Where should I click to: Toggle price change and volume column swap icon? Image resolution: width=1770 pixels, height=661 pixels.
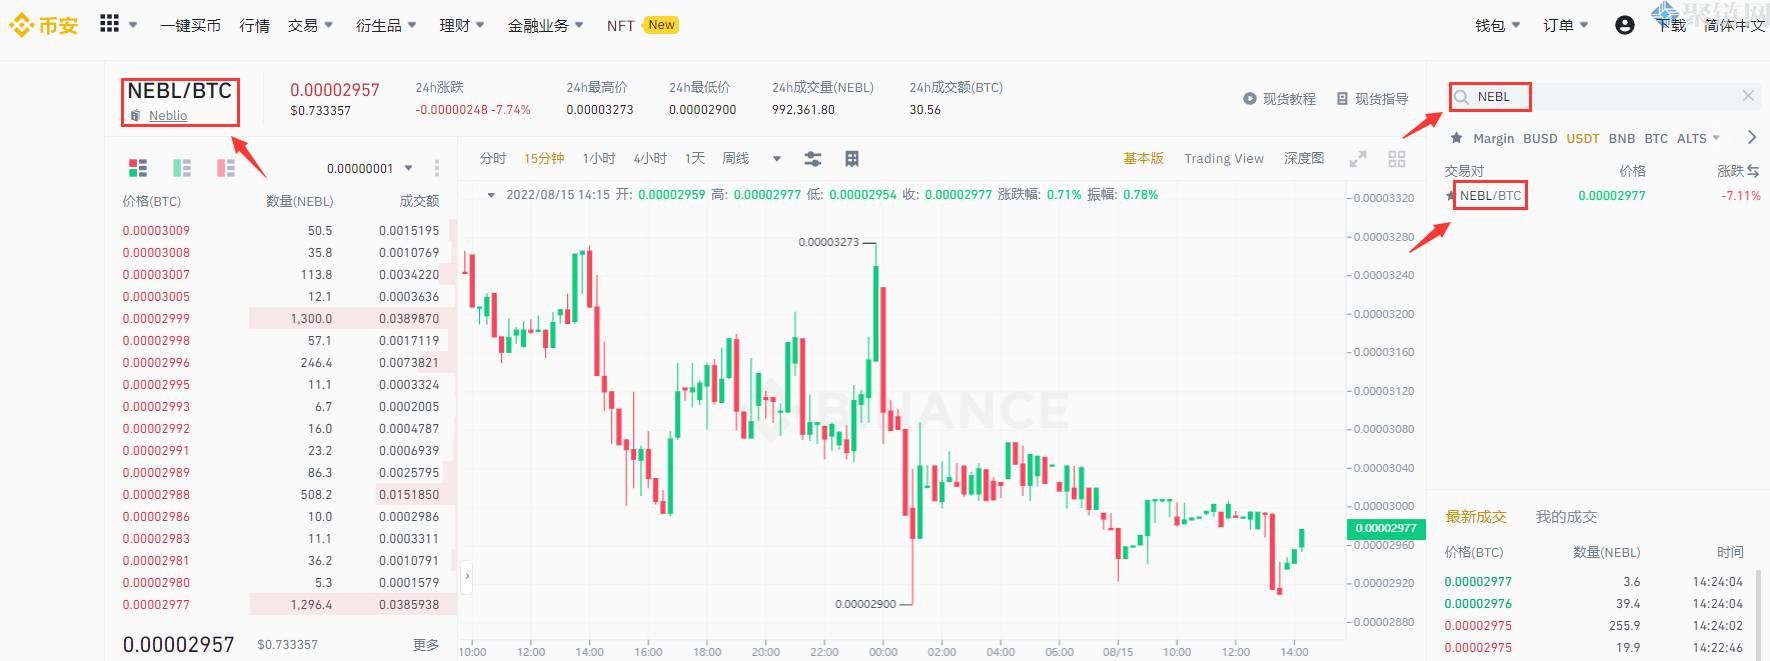tap(1753, 171)
